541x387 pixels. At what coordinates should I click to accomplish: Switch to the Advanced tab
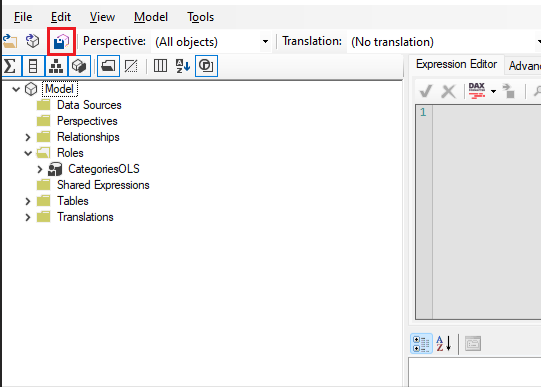pyautogui.click(x=523, y=66)
